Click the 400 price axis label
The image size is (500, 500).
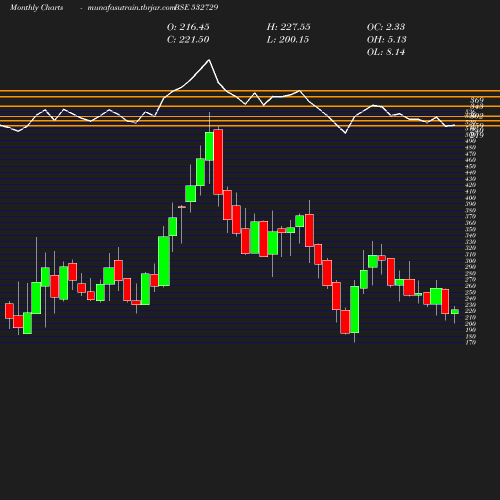tap(470, 198)
